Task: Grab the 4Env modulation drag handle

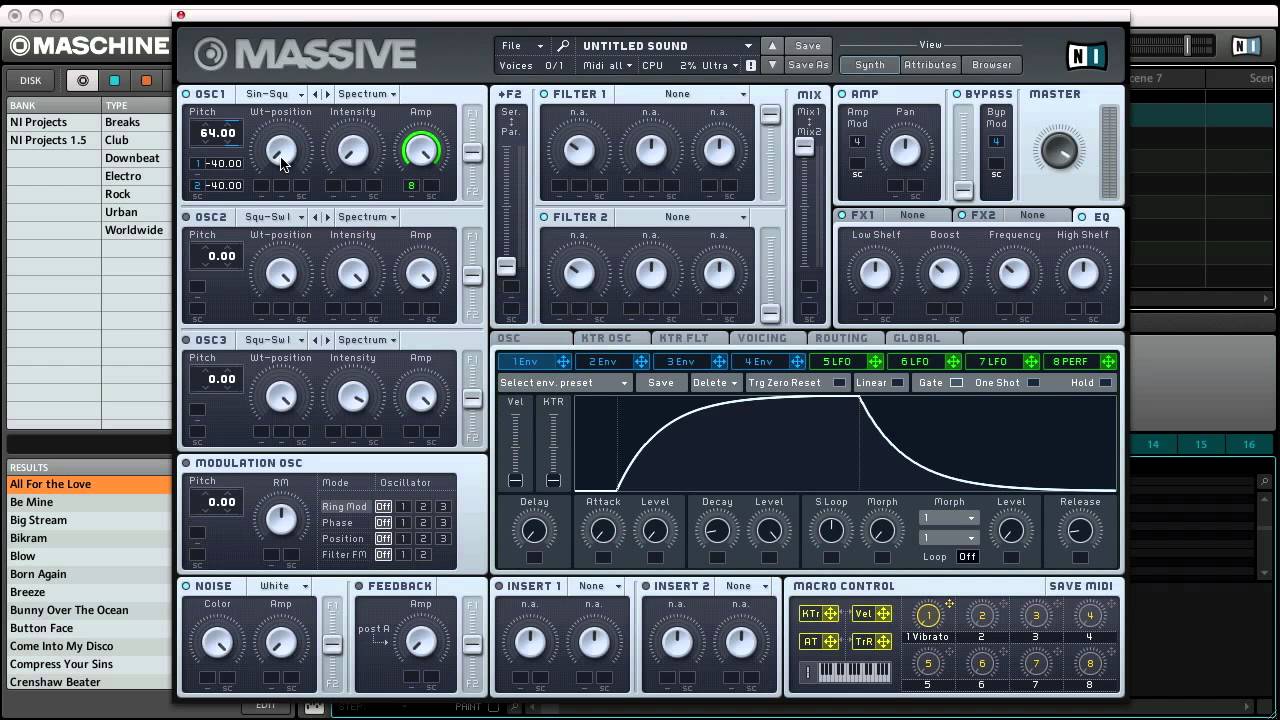Action: pos(797,362)
